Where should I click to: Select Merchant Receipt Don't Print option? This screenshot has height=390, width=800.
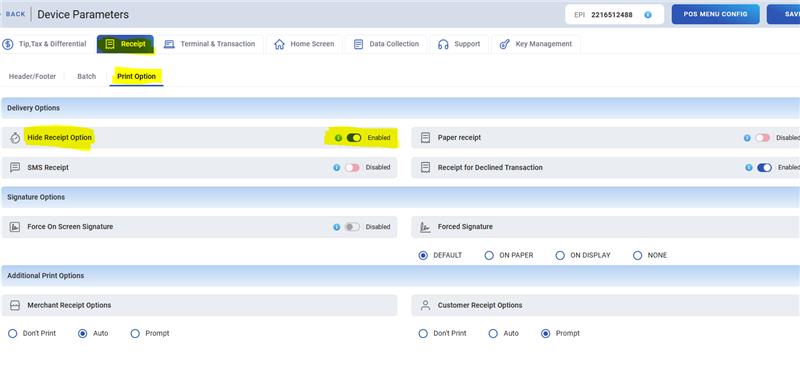(13, 333)
